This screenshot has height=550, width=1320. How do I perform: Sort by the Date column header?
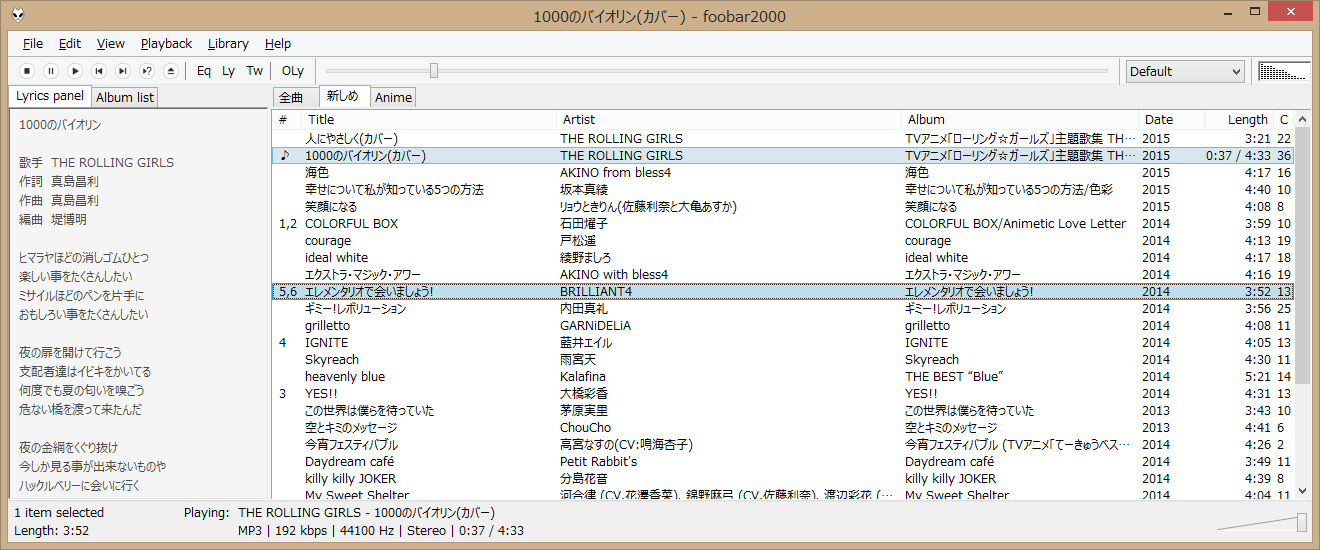coord(1171,119)
